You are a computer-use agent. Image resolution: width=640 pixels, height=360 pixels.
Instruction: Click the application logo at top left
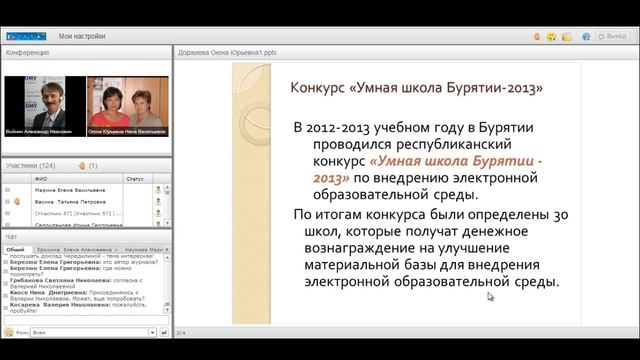click(26, 36)
